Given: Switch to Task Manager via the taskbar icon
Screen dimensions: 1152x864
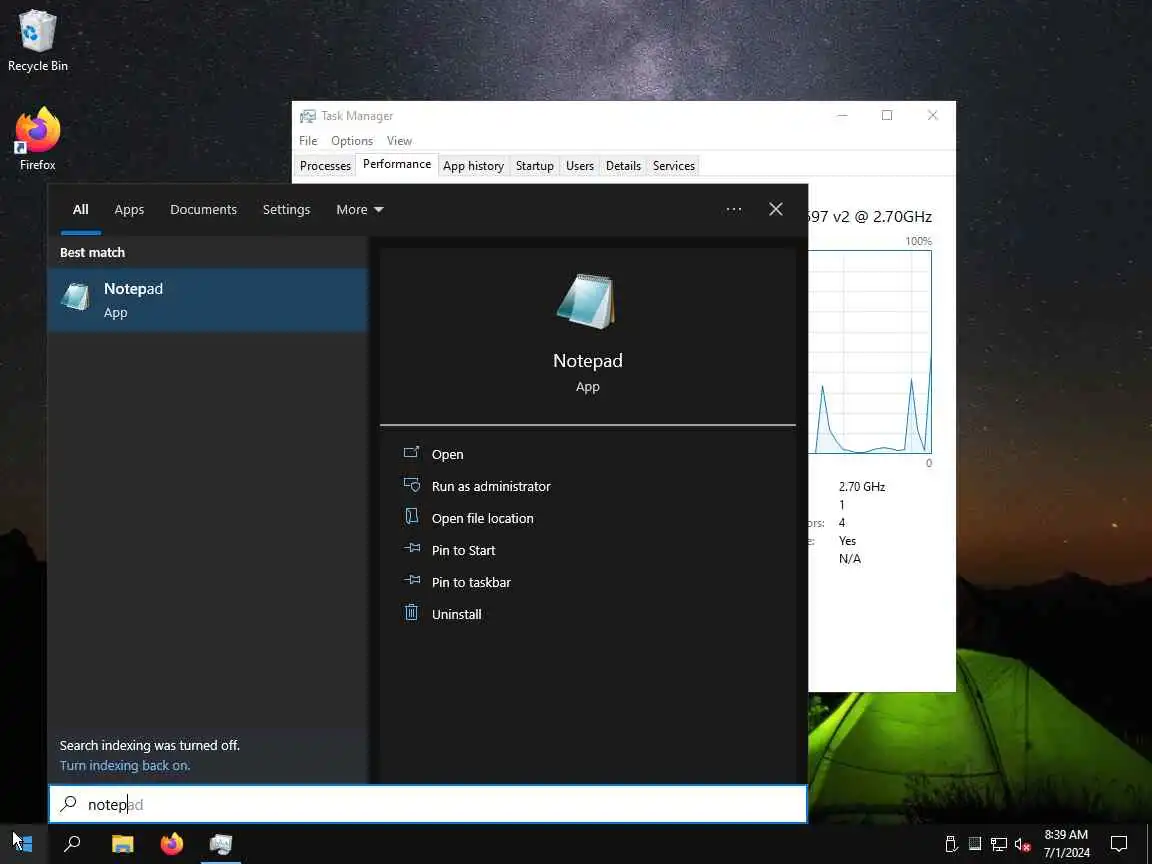Looking at the screenshot, I should pos(220,843).
